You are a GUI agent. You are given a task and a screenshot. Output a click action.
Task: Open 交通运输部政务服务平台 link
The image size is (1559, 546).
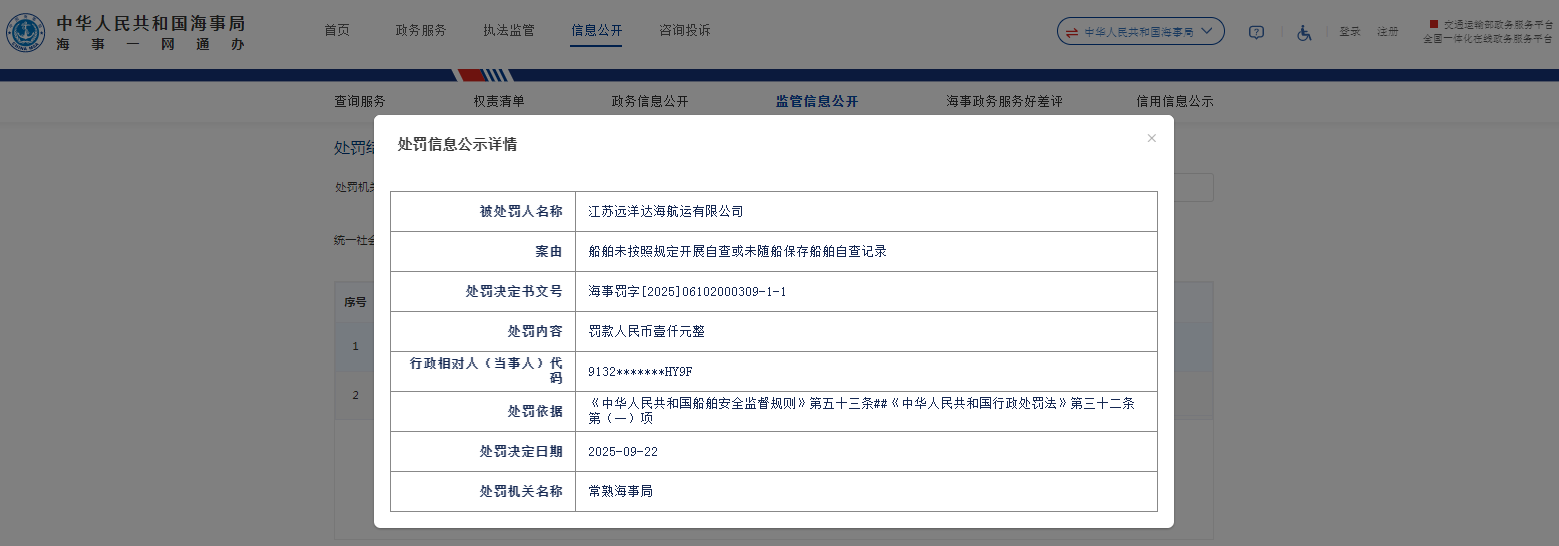tap(1497, 24)
